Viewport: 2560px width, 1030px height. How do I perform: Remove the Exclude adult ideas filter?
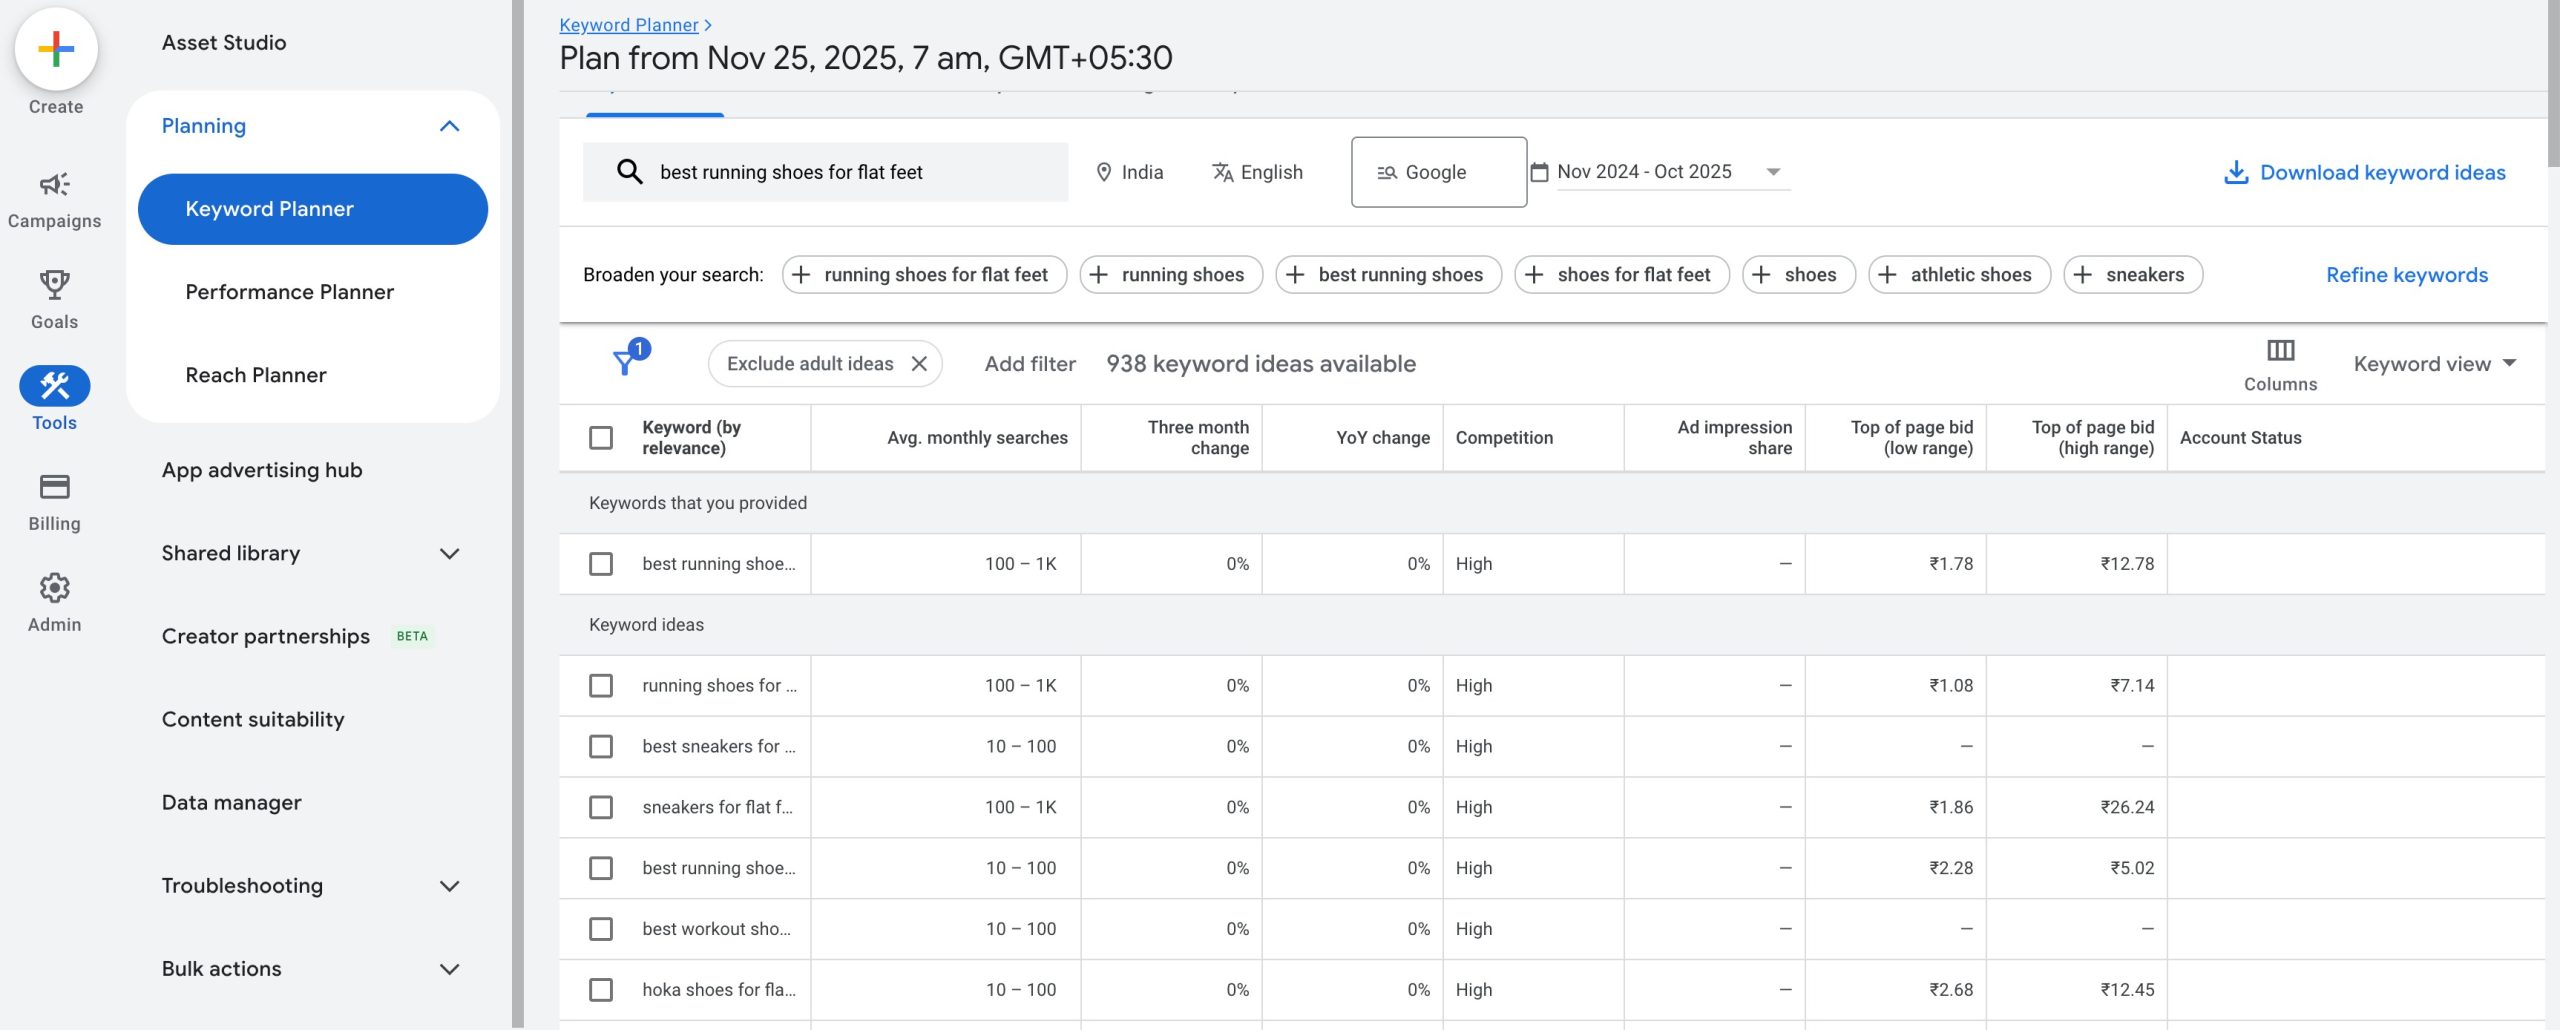click(x=919, y=364)
